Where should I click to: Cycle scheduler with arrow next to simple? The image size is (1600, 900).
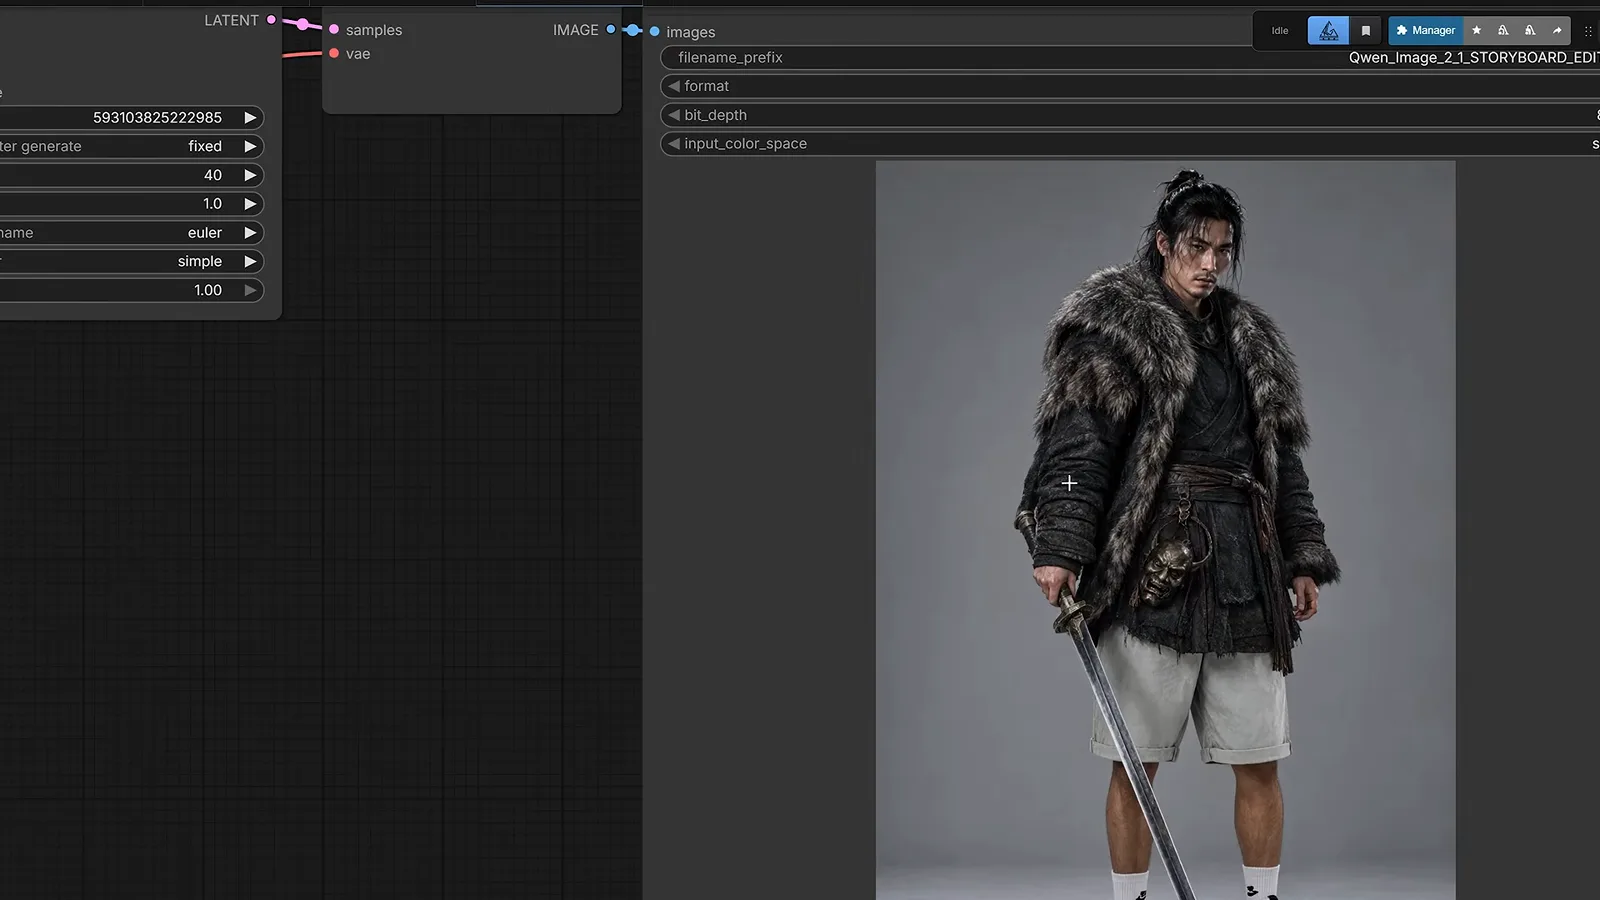250,261
